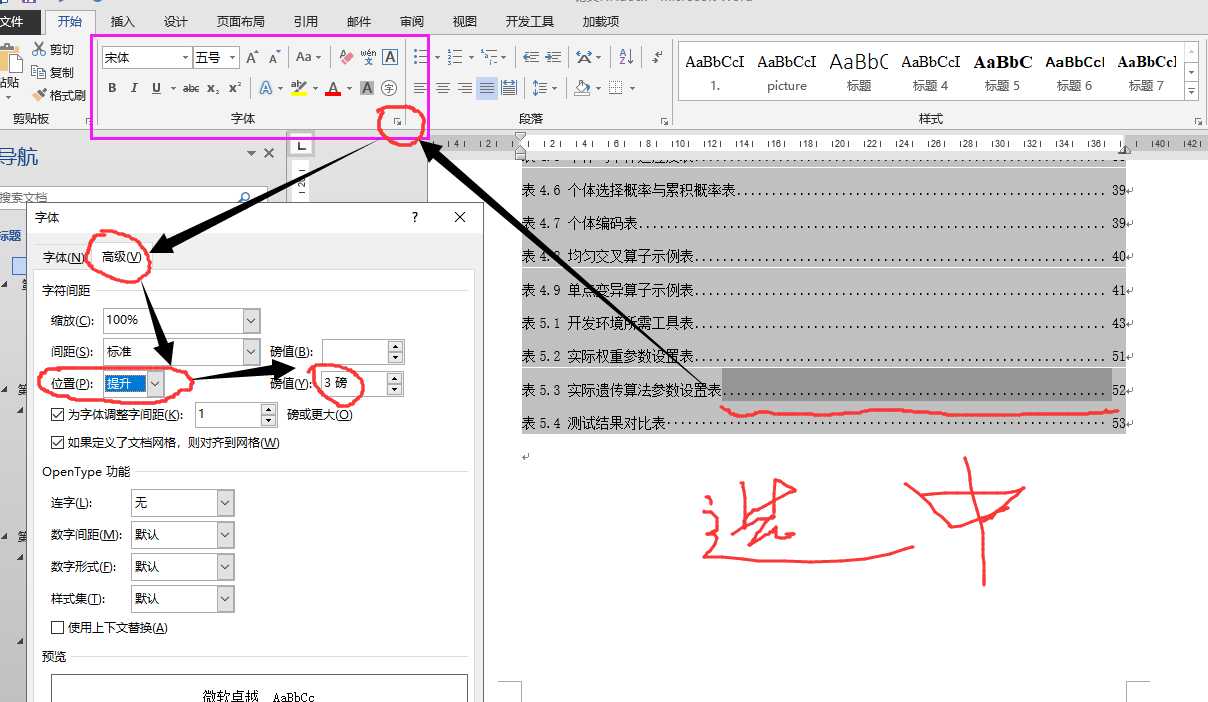
Task: Apply Superscript formatting
Action: tap(235, 89)
